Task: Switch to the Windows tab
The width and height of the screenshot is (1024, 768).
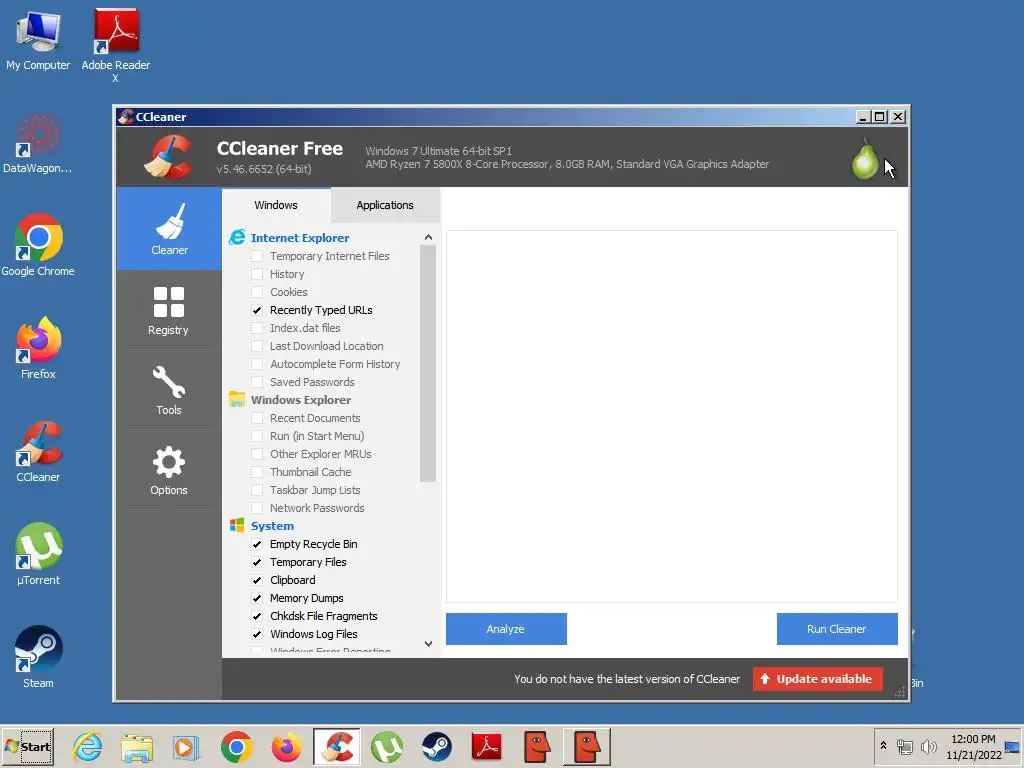Action: coord(276,205)
